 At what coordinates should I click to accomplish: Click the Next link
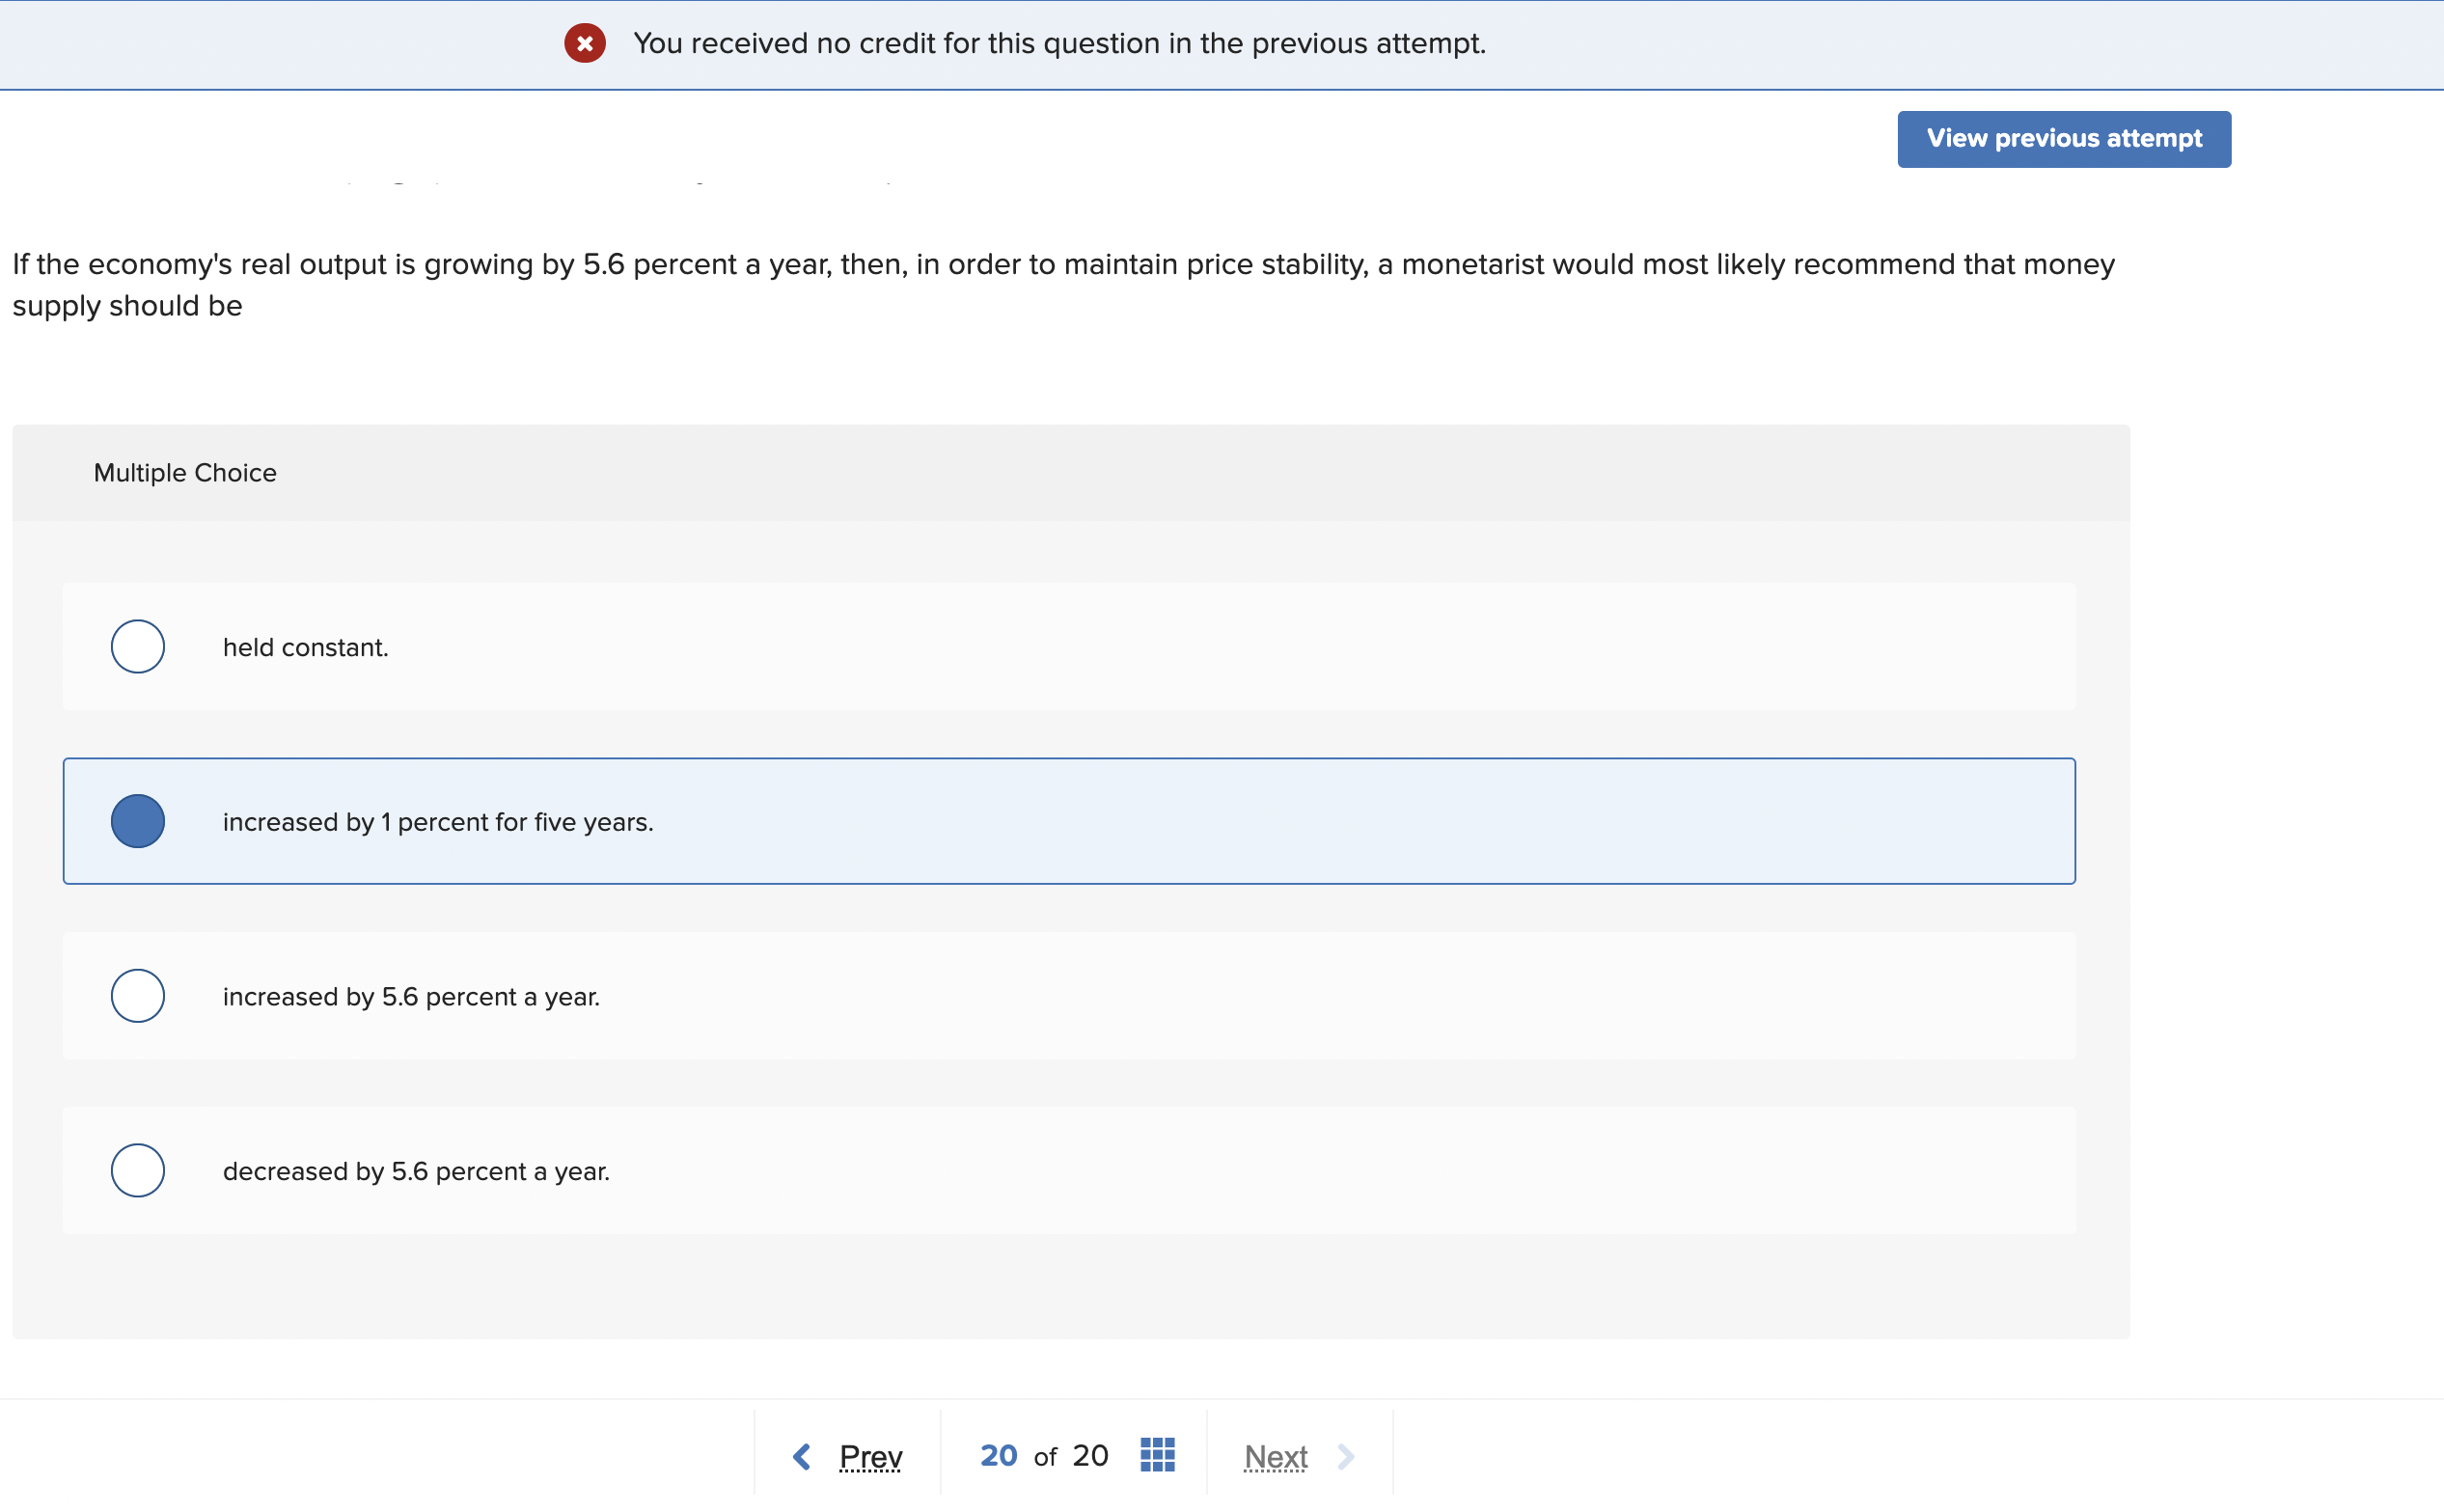pos(1276,1456)
